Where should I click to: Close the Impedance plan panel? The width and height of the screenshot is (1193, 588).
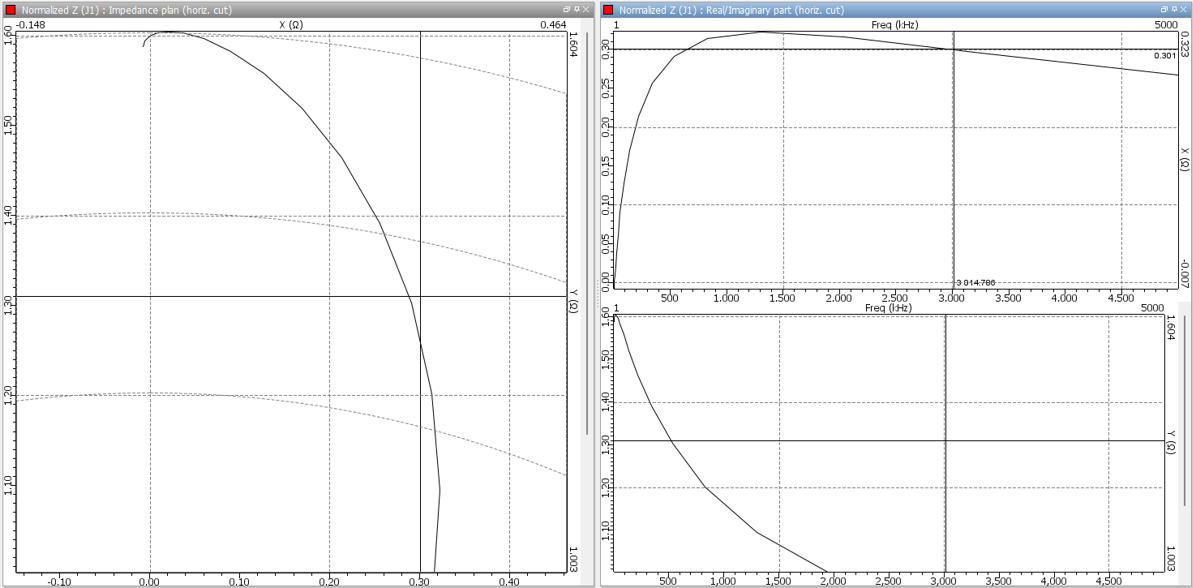(x=585, y=9)
